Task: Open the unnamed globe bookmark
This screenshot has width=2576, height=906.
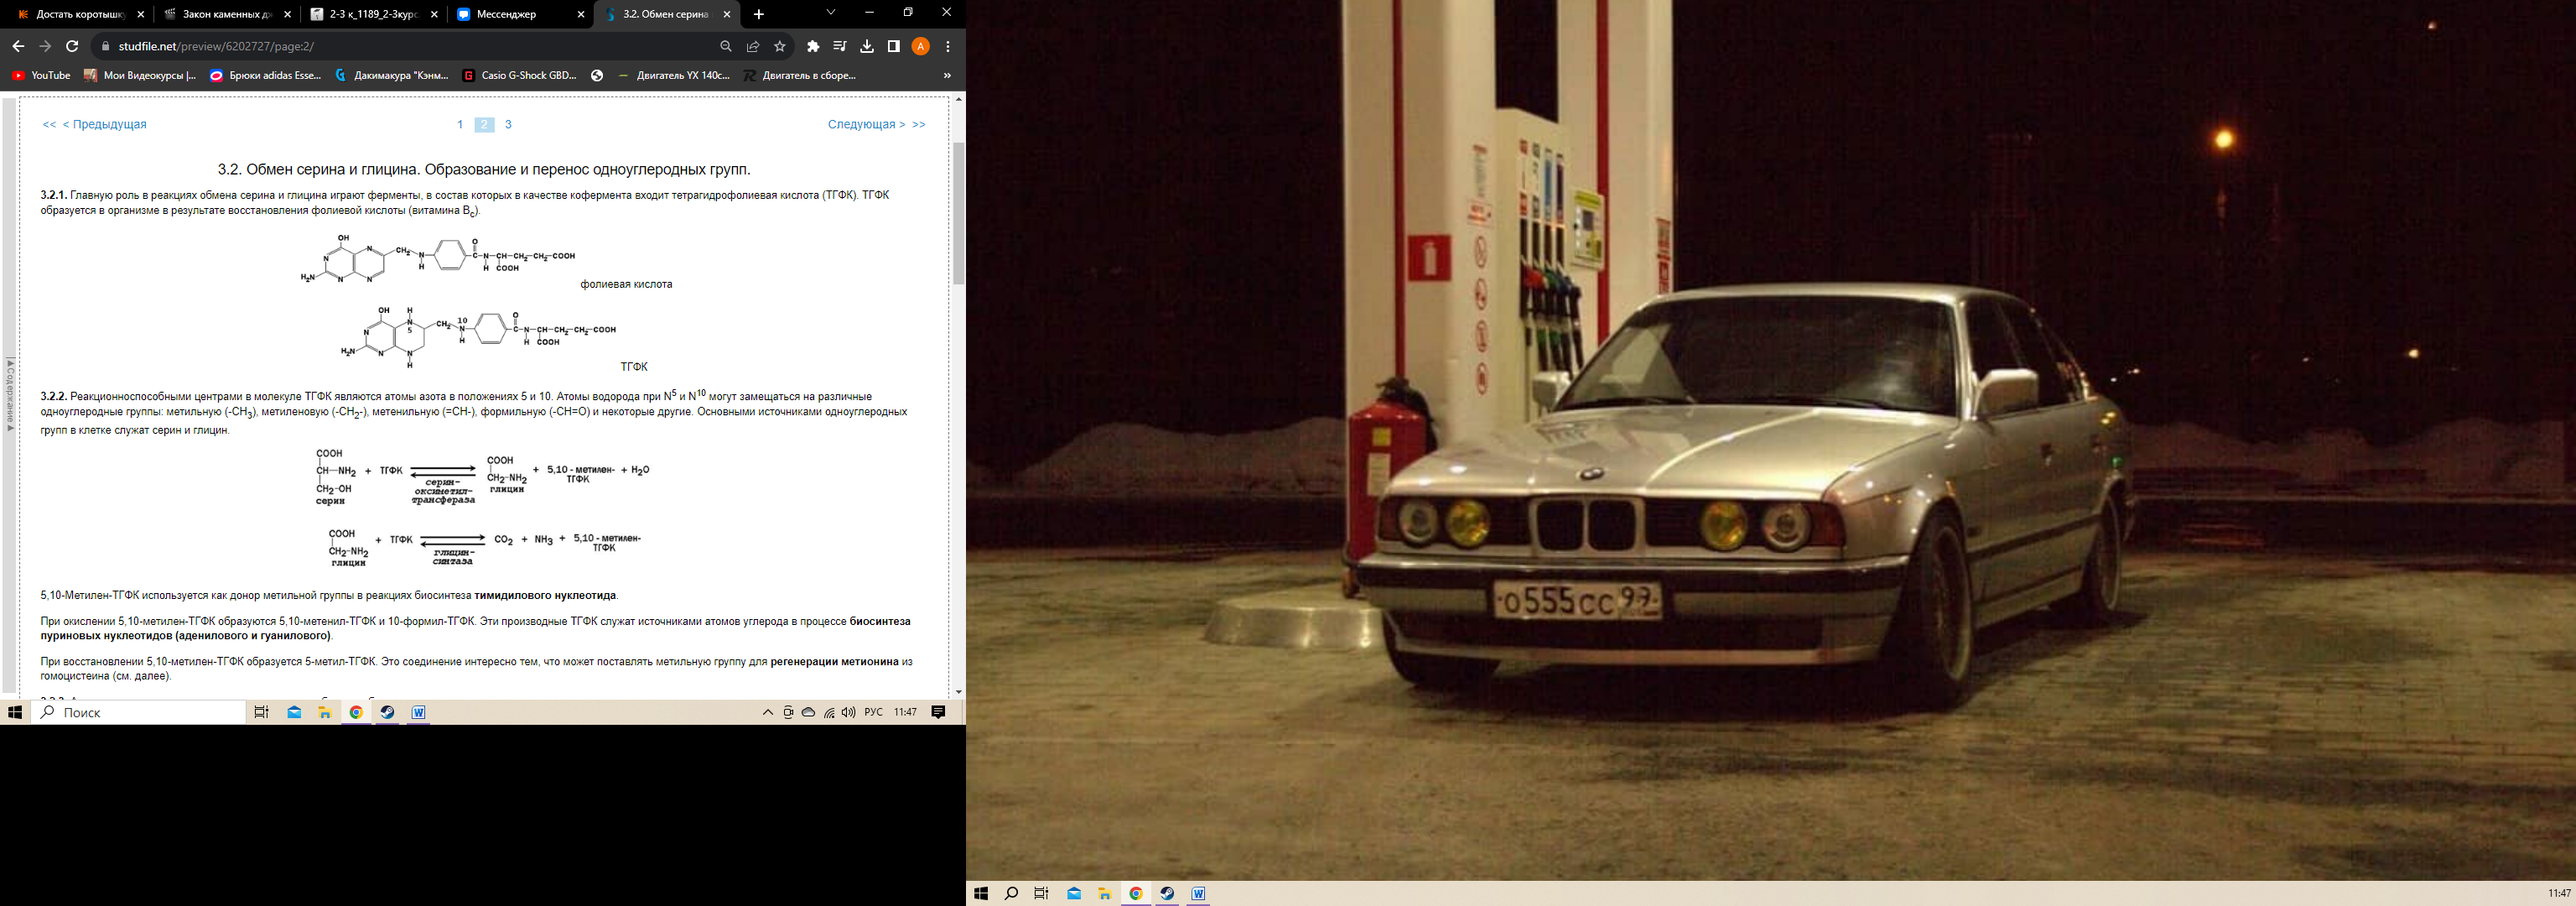Action: click(597, 75)
